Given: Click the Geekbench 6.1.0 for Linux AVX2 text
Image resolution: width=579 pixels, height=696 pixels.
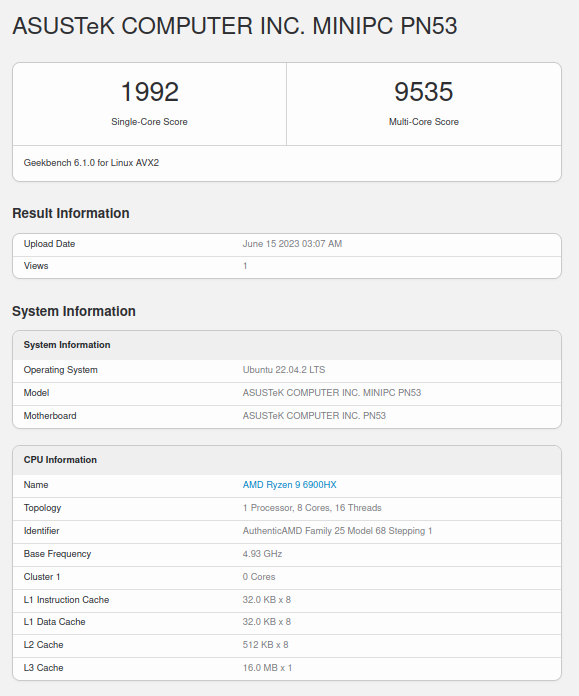Looking at the screenshot, I should [91, 163].
